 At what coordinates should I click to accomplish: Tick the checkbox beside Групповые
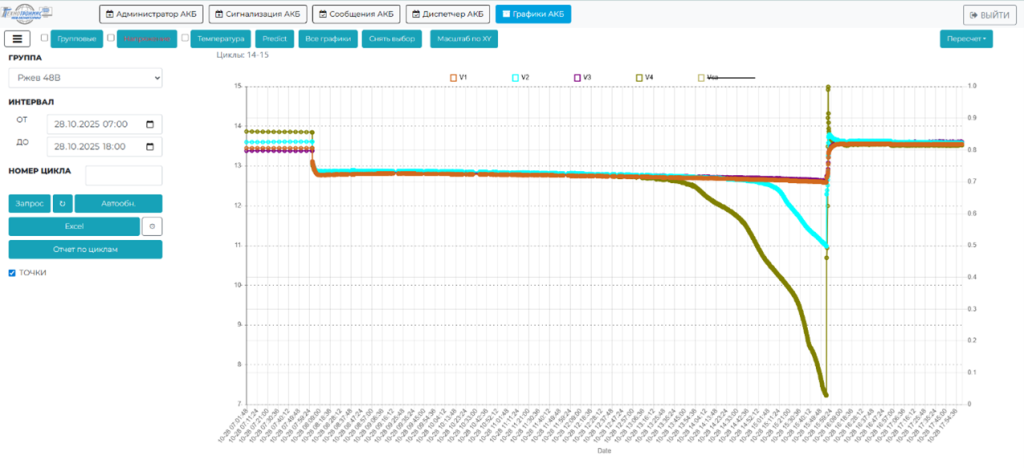click(x=44, y=38)
